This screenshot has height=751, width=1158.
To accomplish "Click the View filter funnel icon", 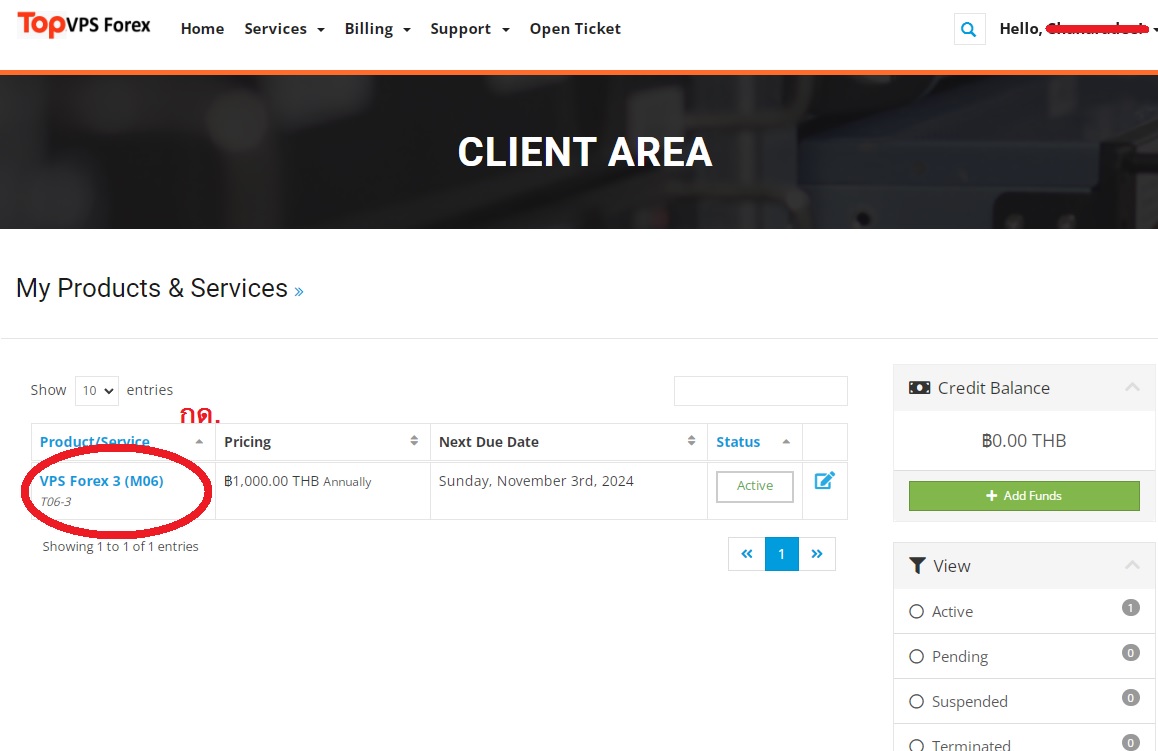I will pos(917,566).
